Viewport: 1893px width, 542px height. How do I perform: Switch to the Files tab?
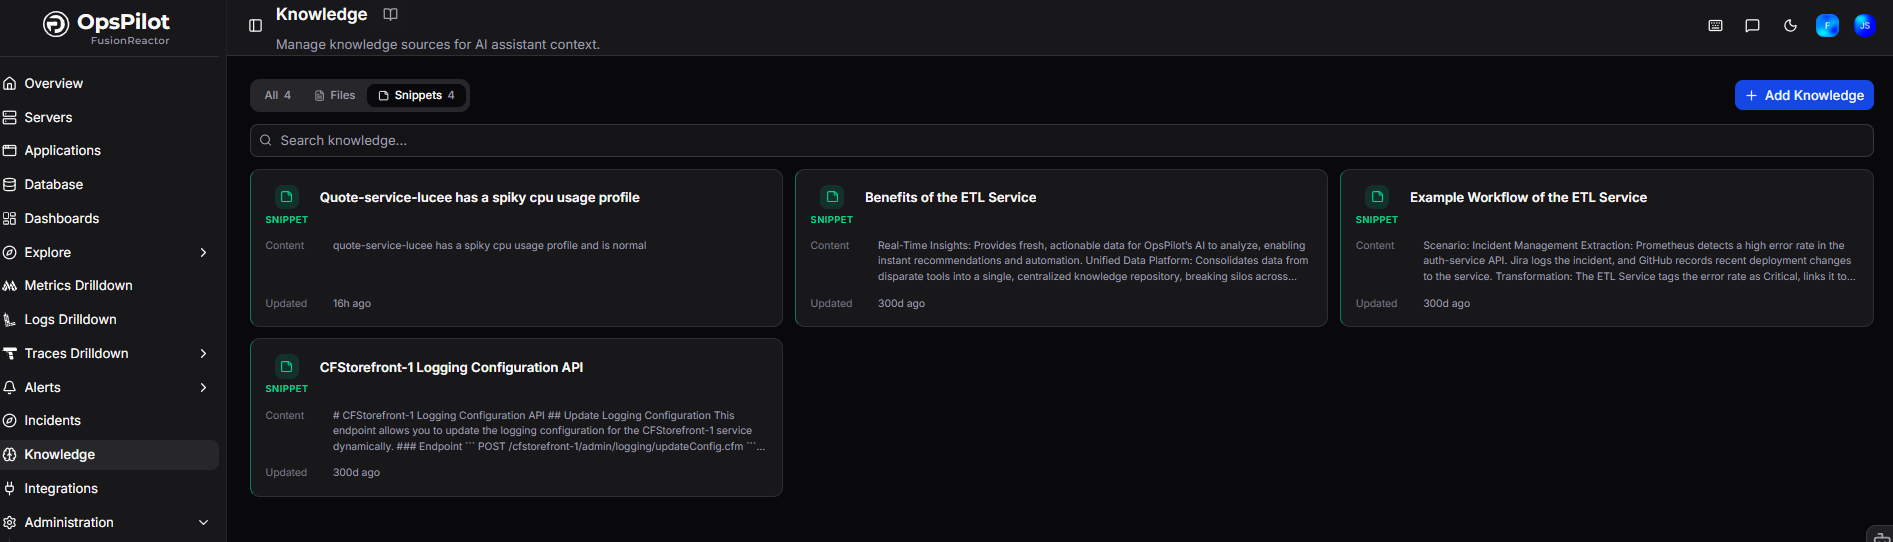tap(335, 95)
